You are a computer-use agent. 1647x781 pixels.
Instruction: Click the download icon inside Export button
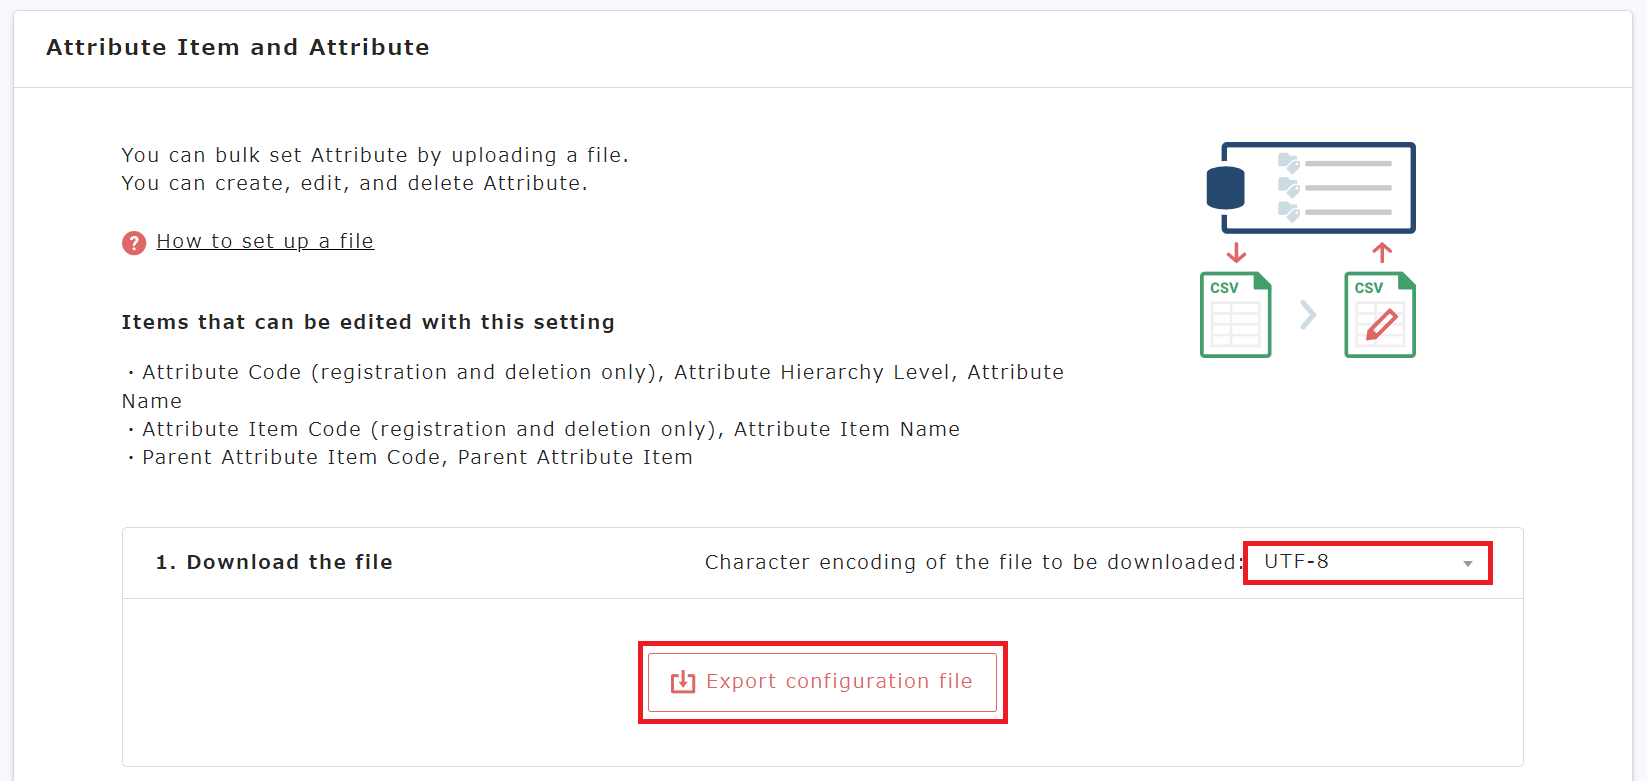(x=683, y=682)
